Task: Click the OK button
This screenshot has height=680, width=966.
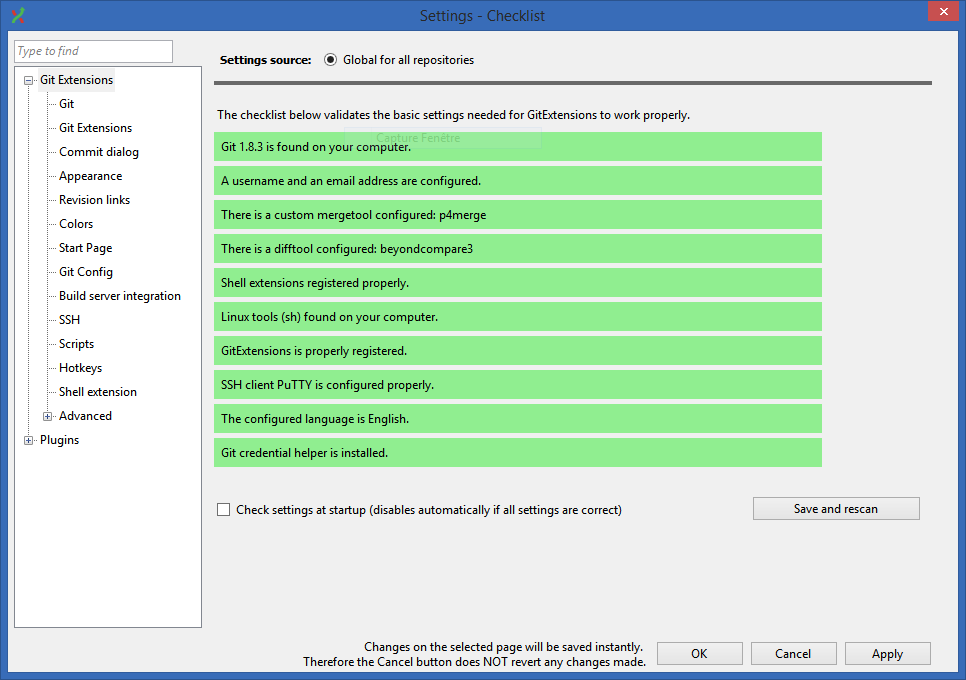Action: pyautogui.click(x=699, y=654)
